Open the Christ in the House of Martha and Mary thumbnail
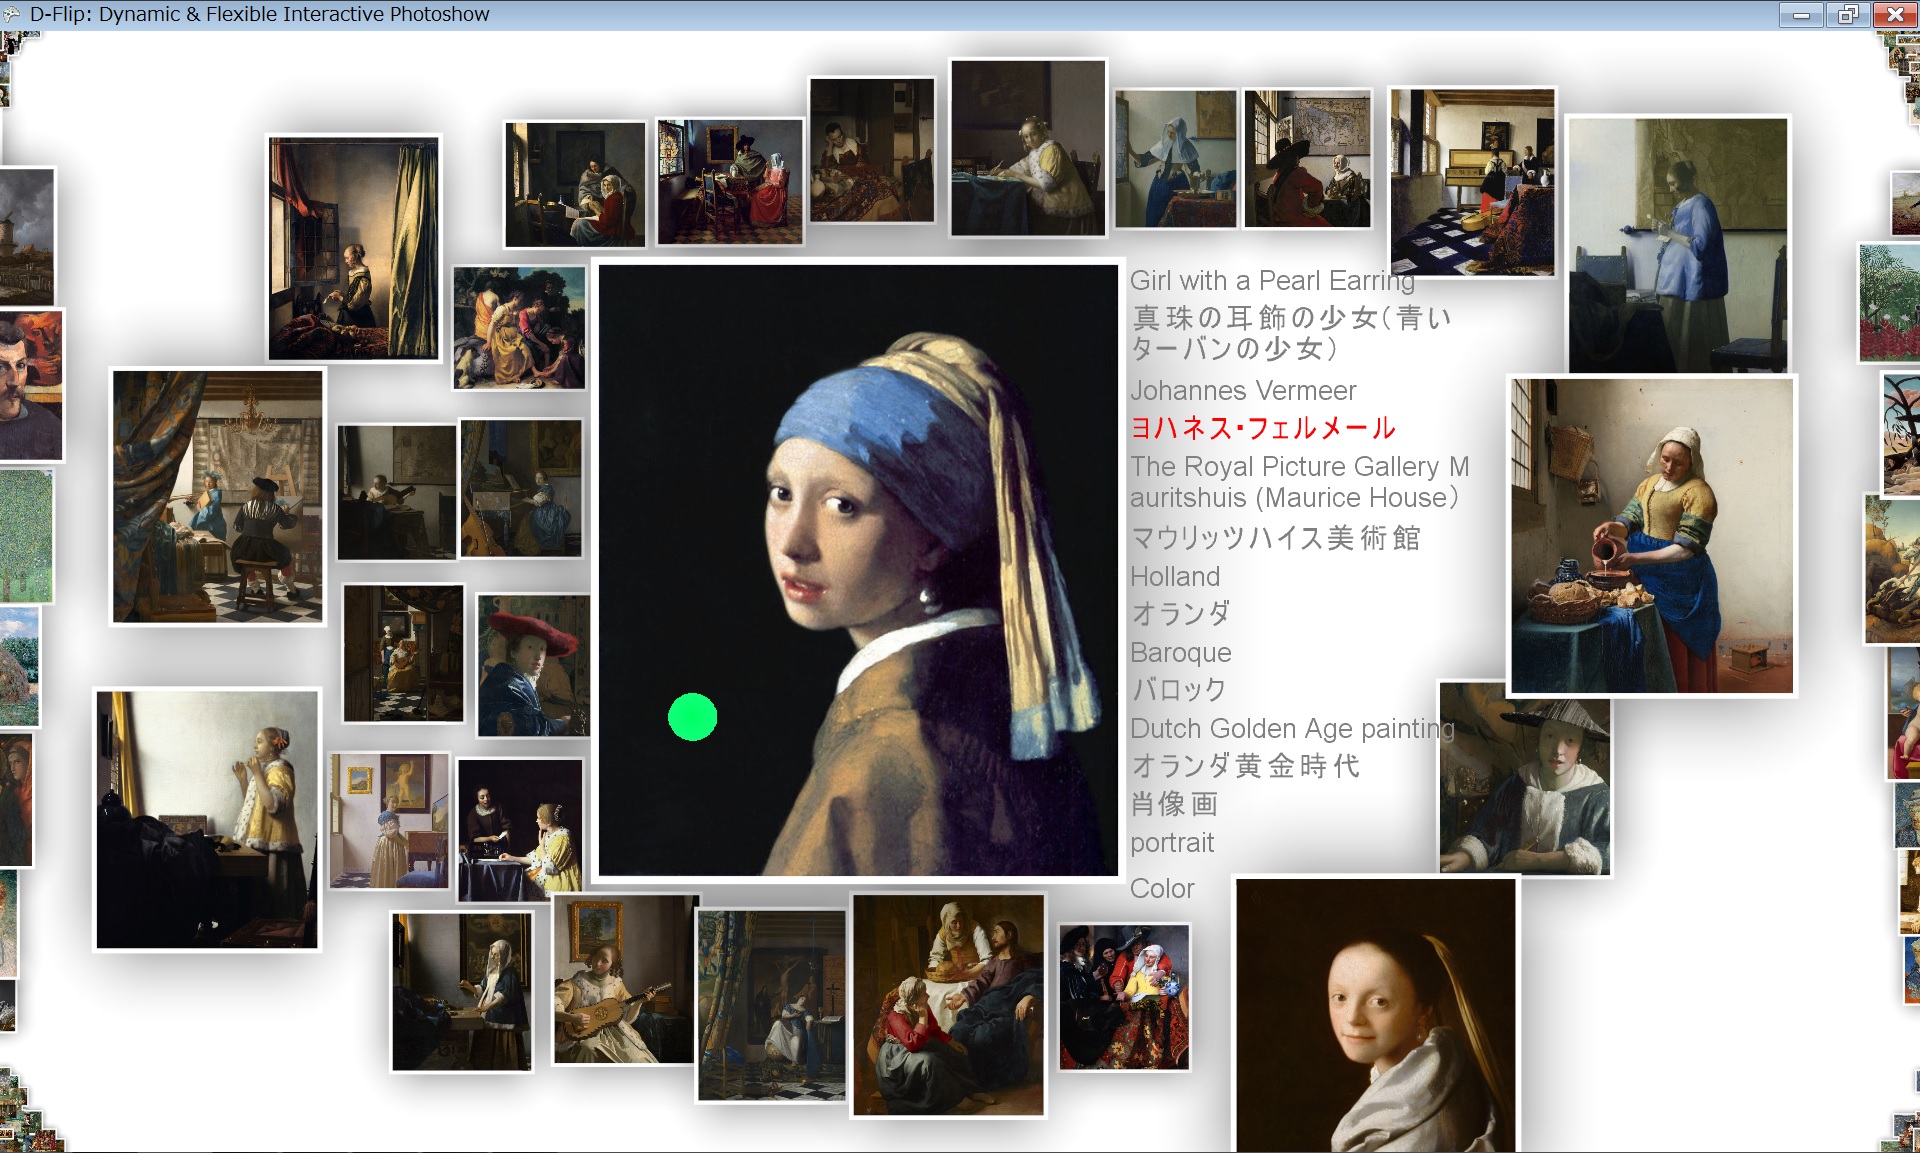 click(x=948, y=1005)
